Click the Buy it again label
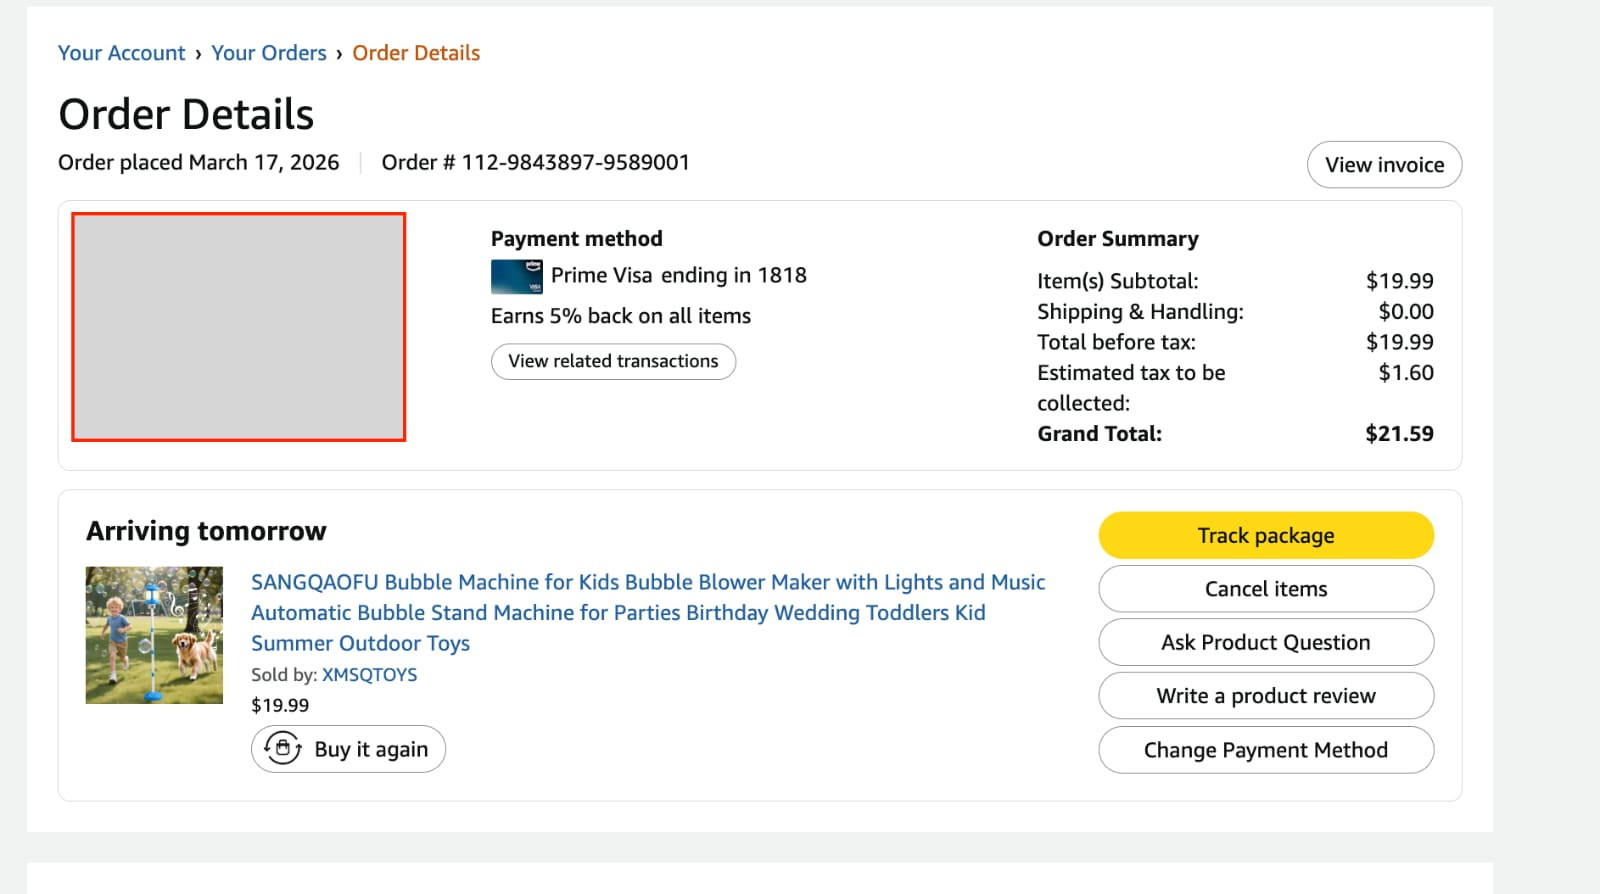The image size is (1600, 894). click(371, 749)
